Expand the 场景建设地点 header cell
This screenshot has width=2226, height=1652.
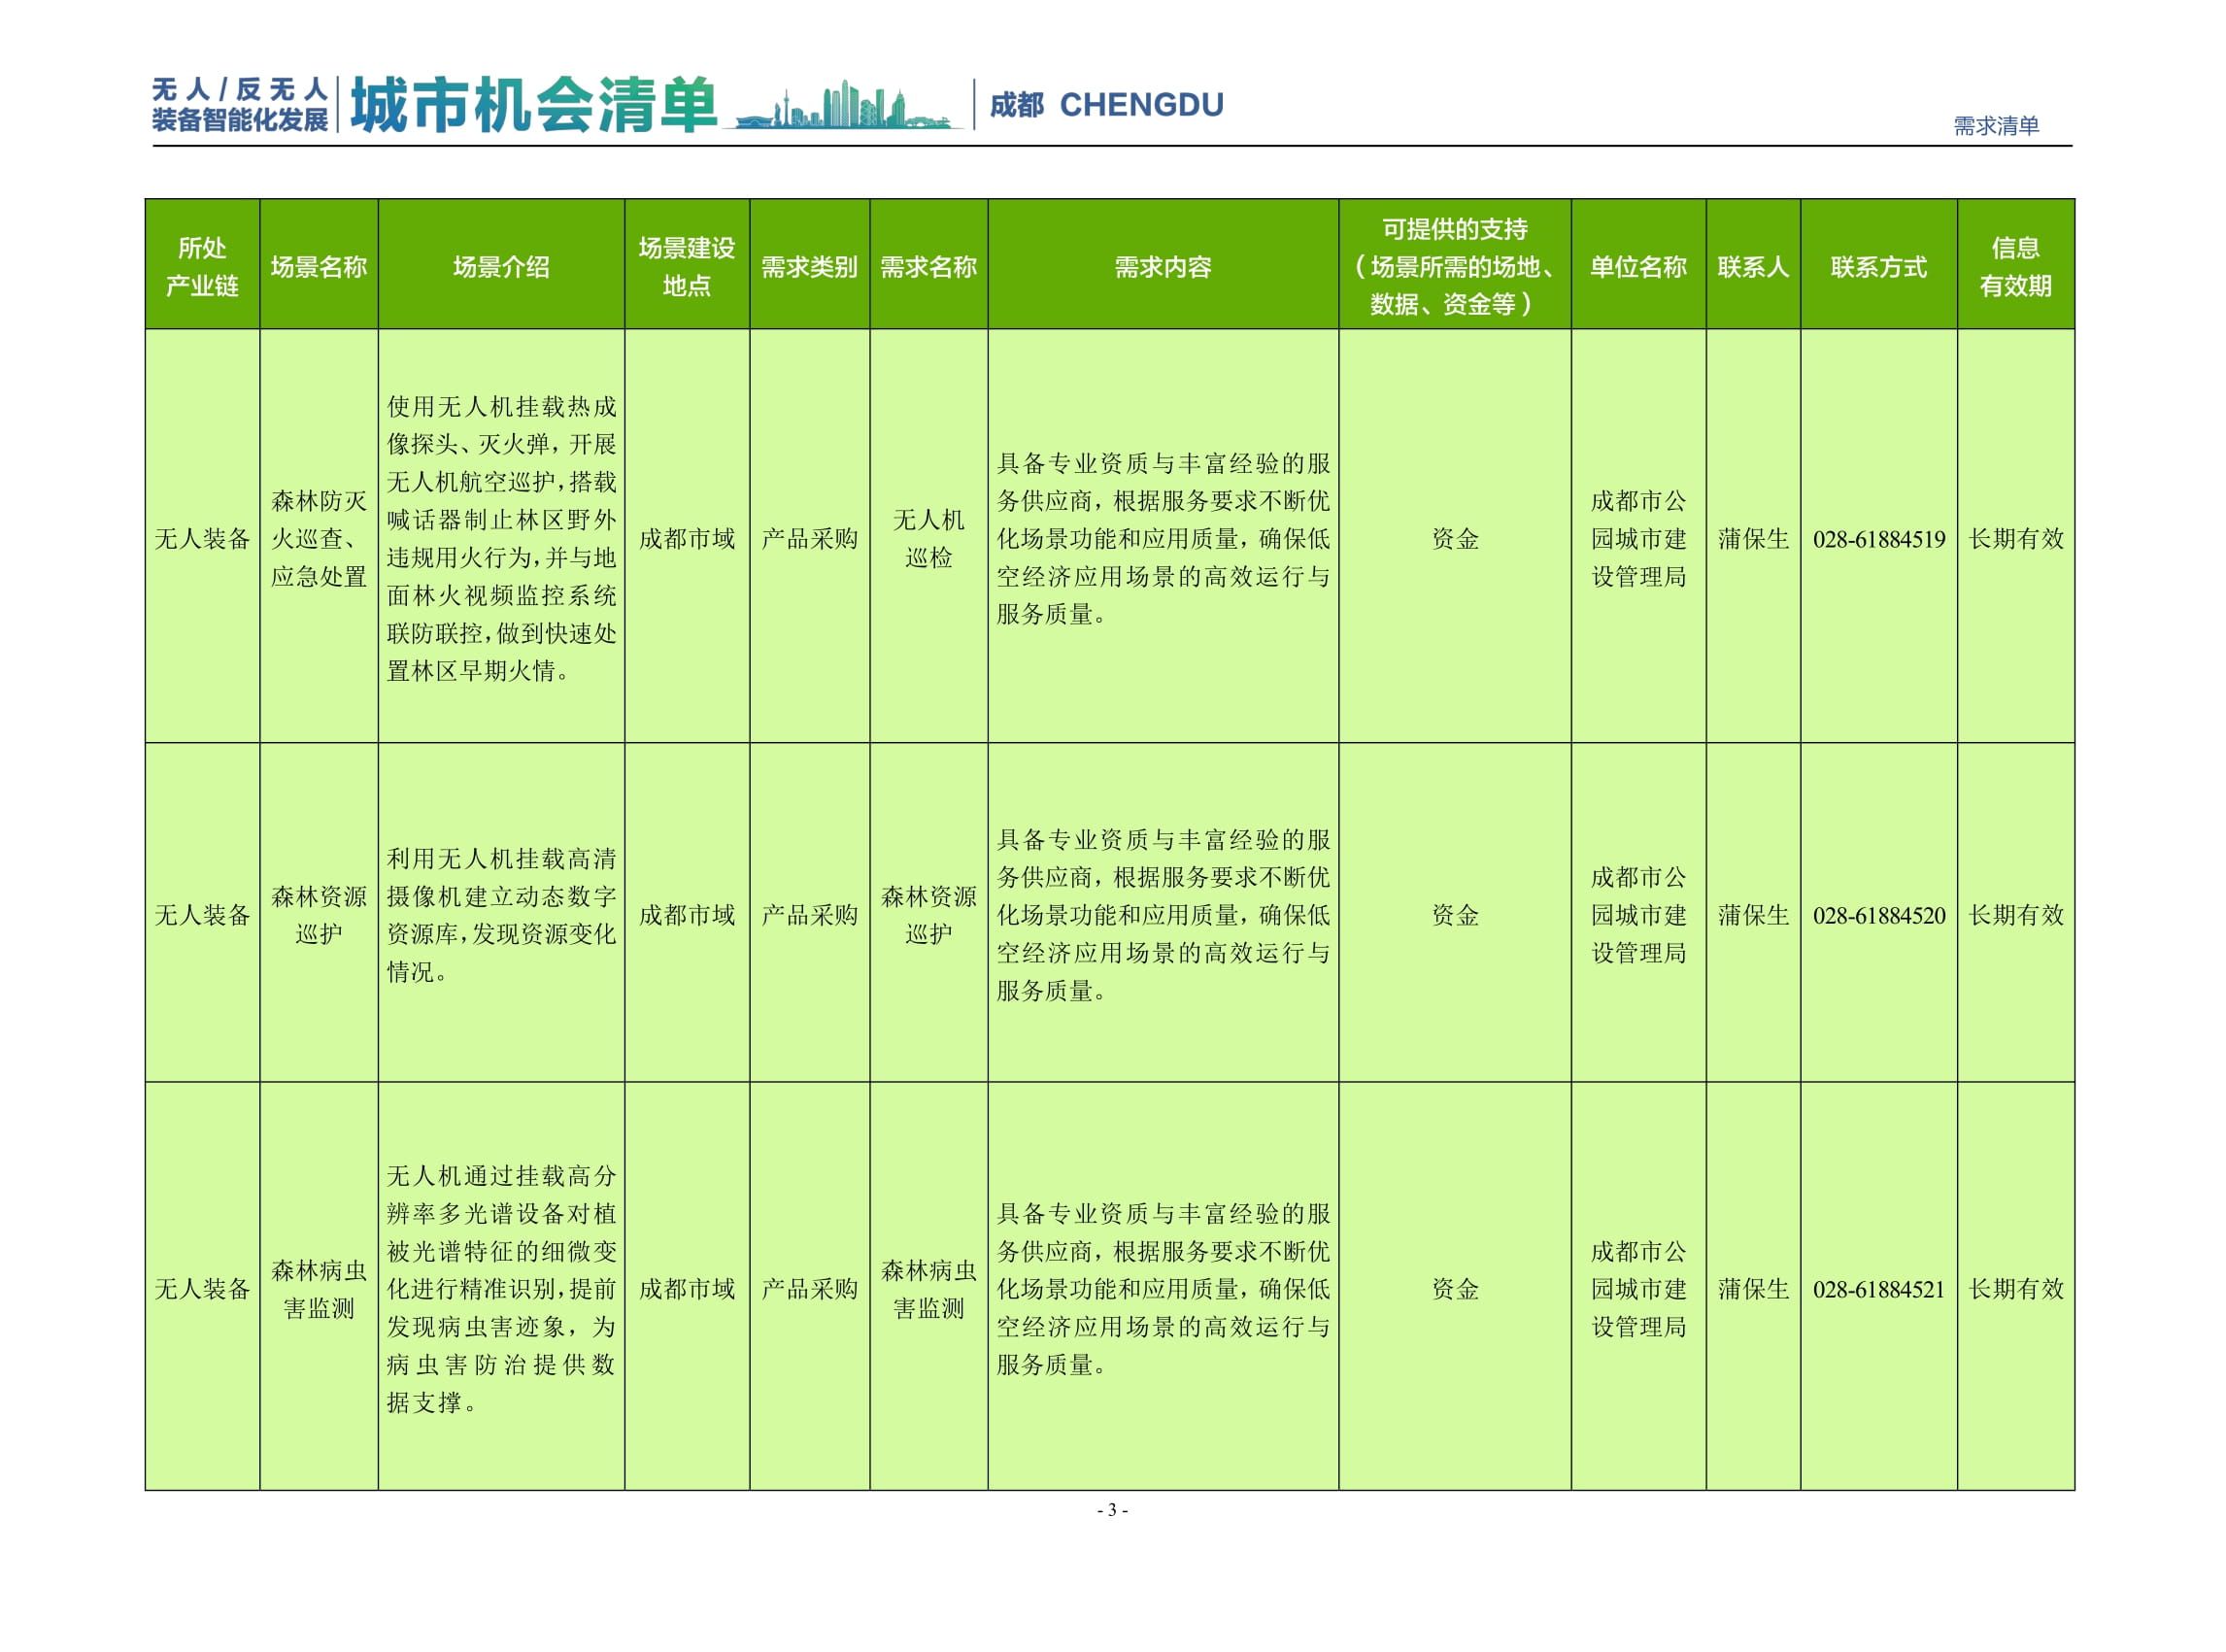click(685, 266)
